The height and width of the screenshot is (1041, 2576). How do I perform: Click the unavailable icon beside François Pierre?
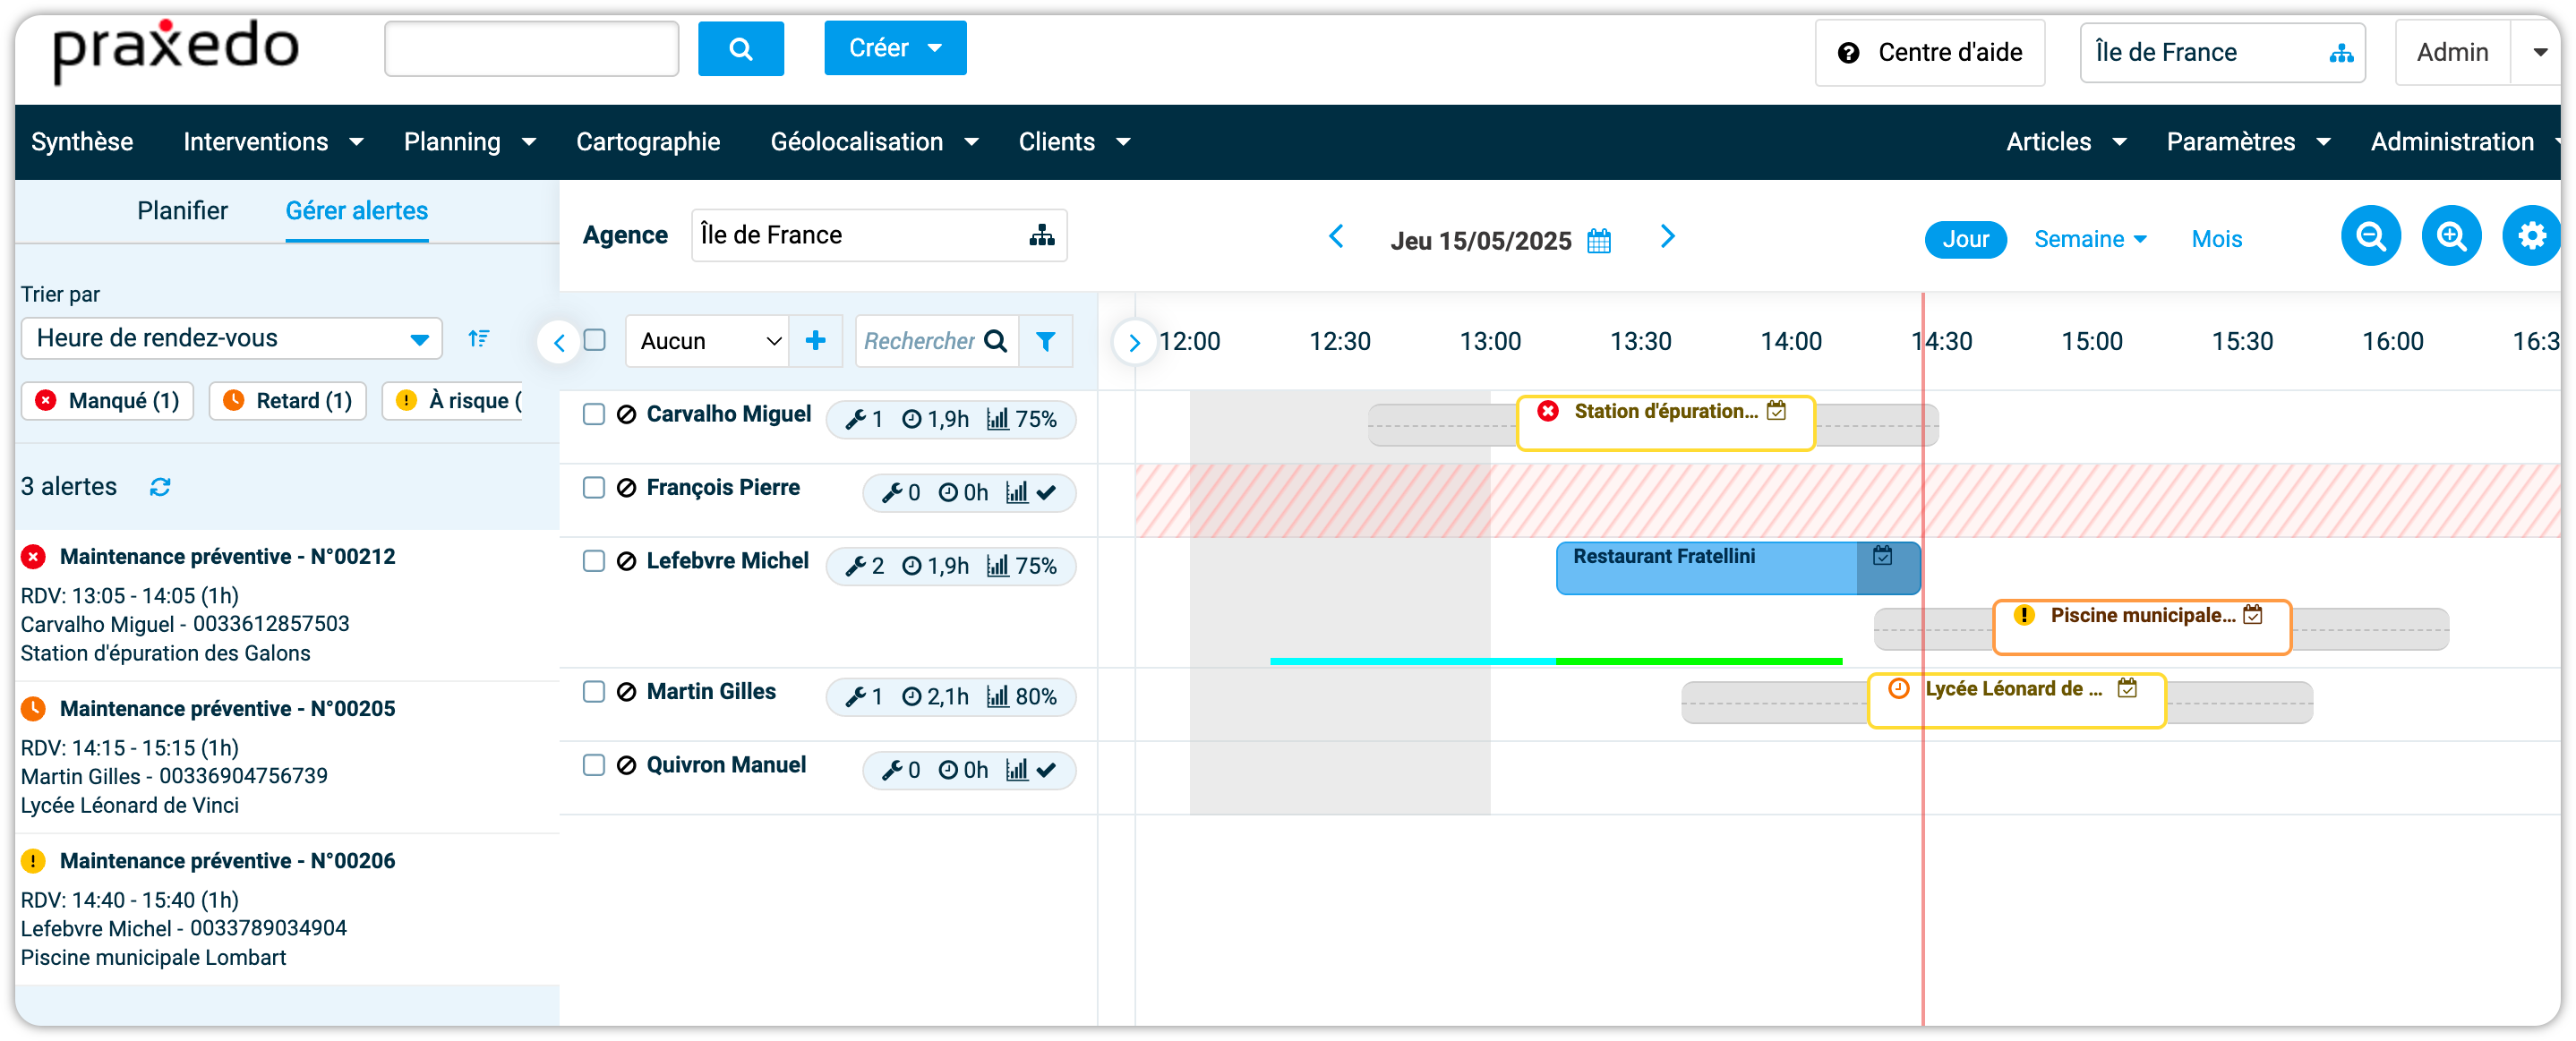click(626, 488)
